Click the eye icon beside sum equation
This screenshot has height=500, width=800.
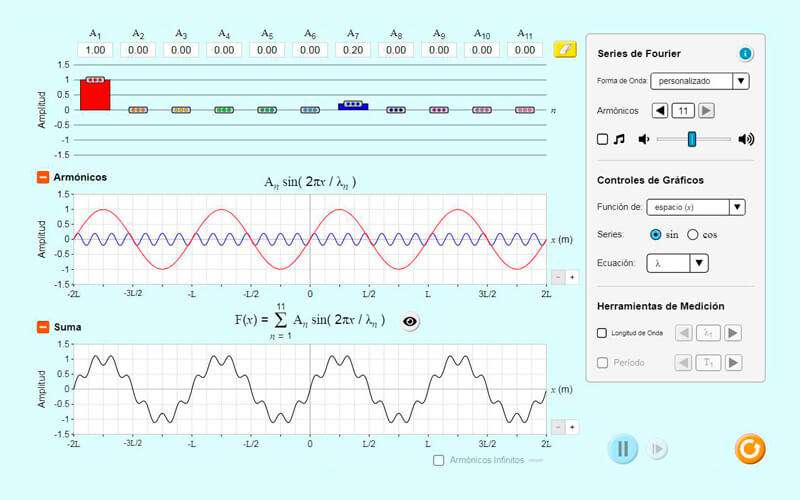click(x=410, y=321)
